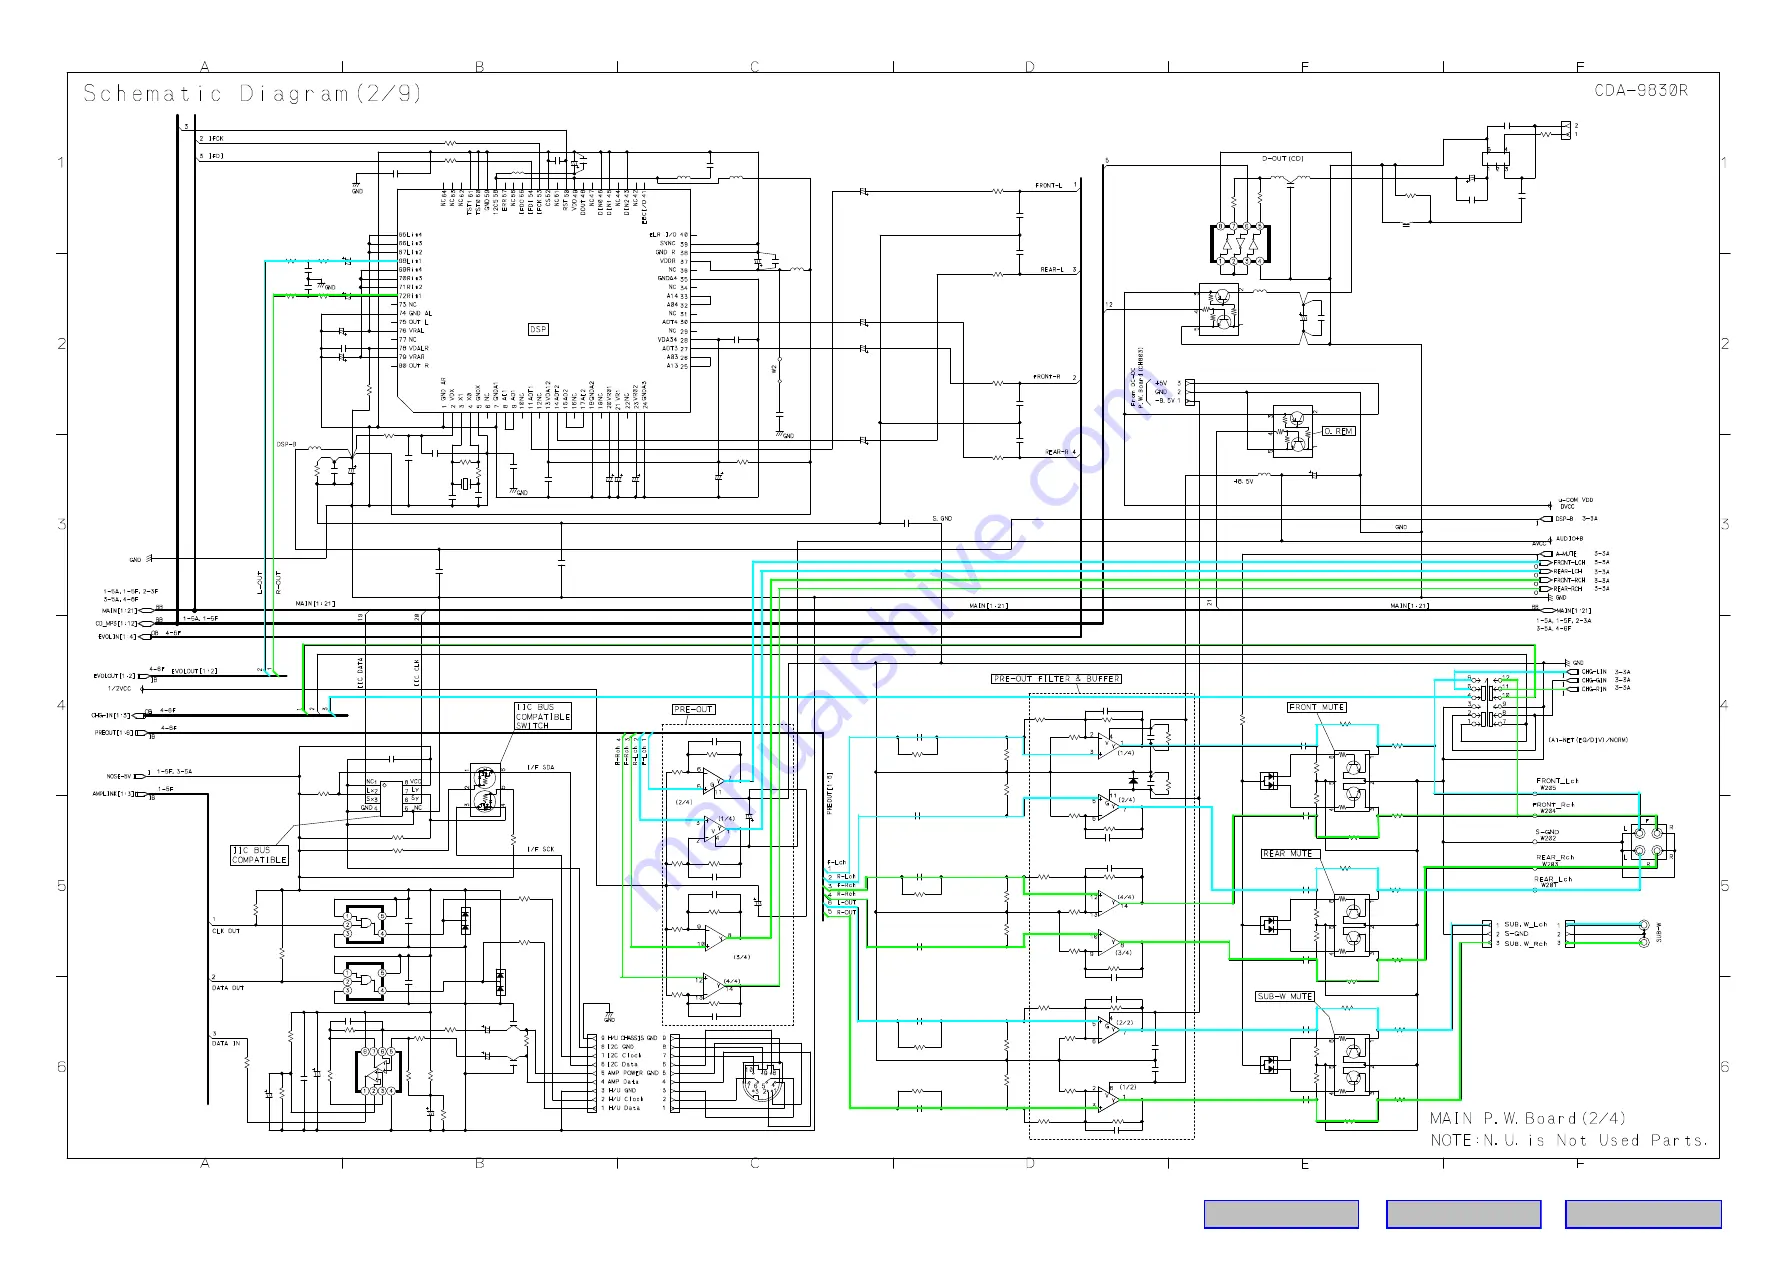1786x1263 pixels.
Task: Click the 'FRONT_Rch' output label
Action: tap(1555, 805)
